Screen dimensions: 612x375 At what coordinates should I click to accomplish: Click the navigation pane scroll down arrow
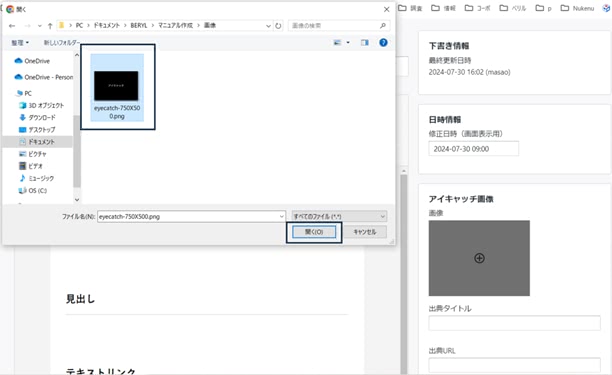point(77,200)
